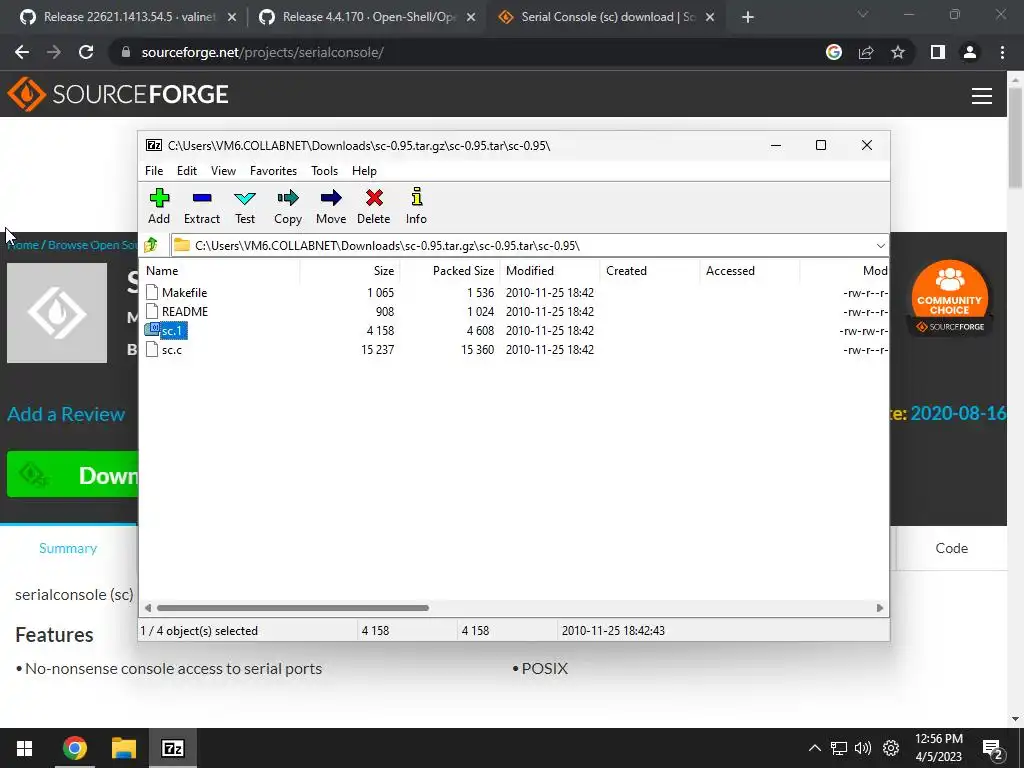
Task: Click the Accessed column header
Action: click(x=750, y=270)
